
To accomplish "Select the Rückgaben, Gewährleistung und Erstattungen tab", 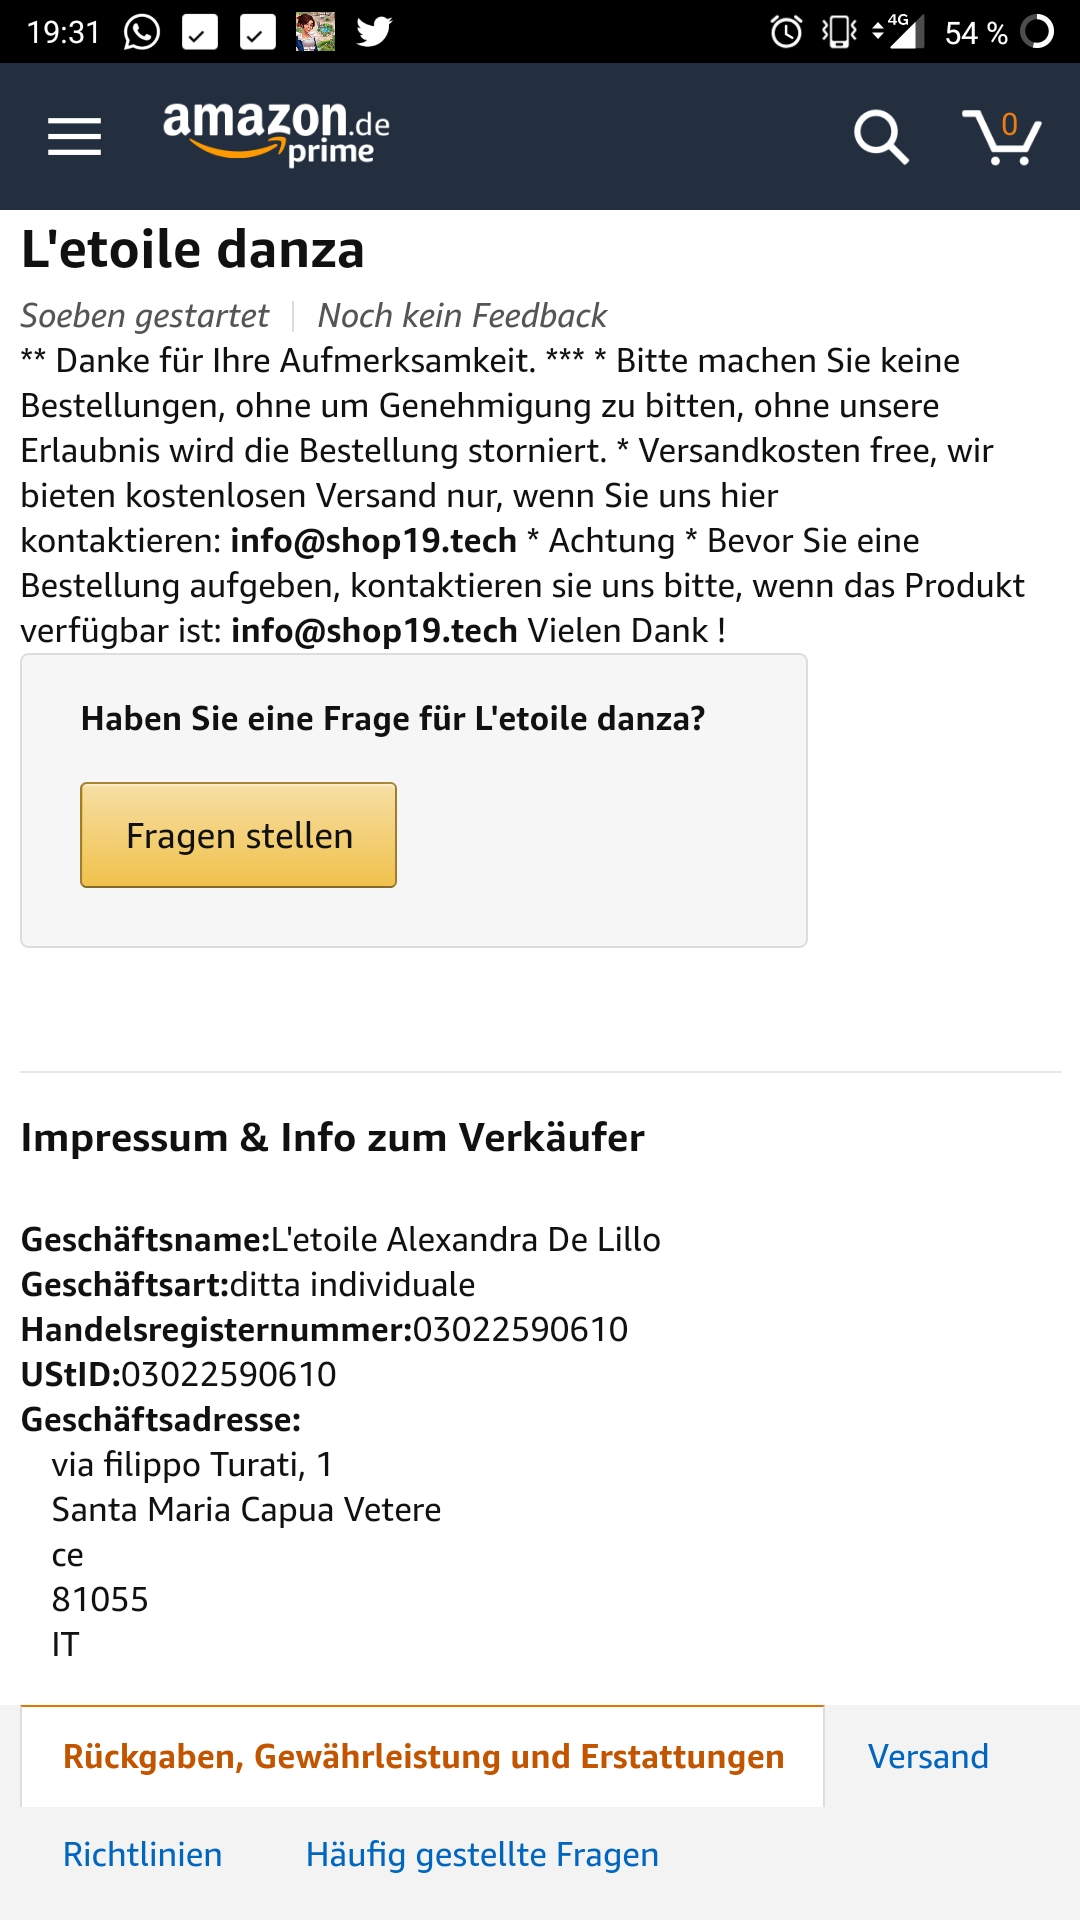I will pyautogui.click(x=423, y=1757).
